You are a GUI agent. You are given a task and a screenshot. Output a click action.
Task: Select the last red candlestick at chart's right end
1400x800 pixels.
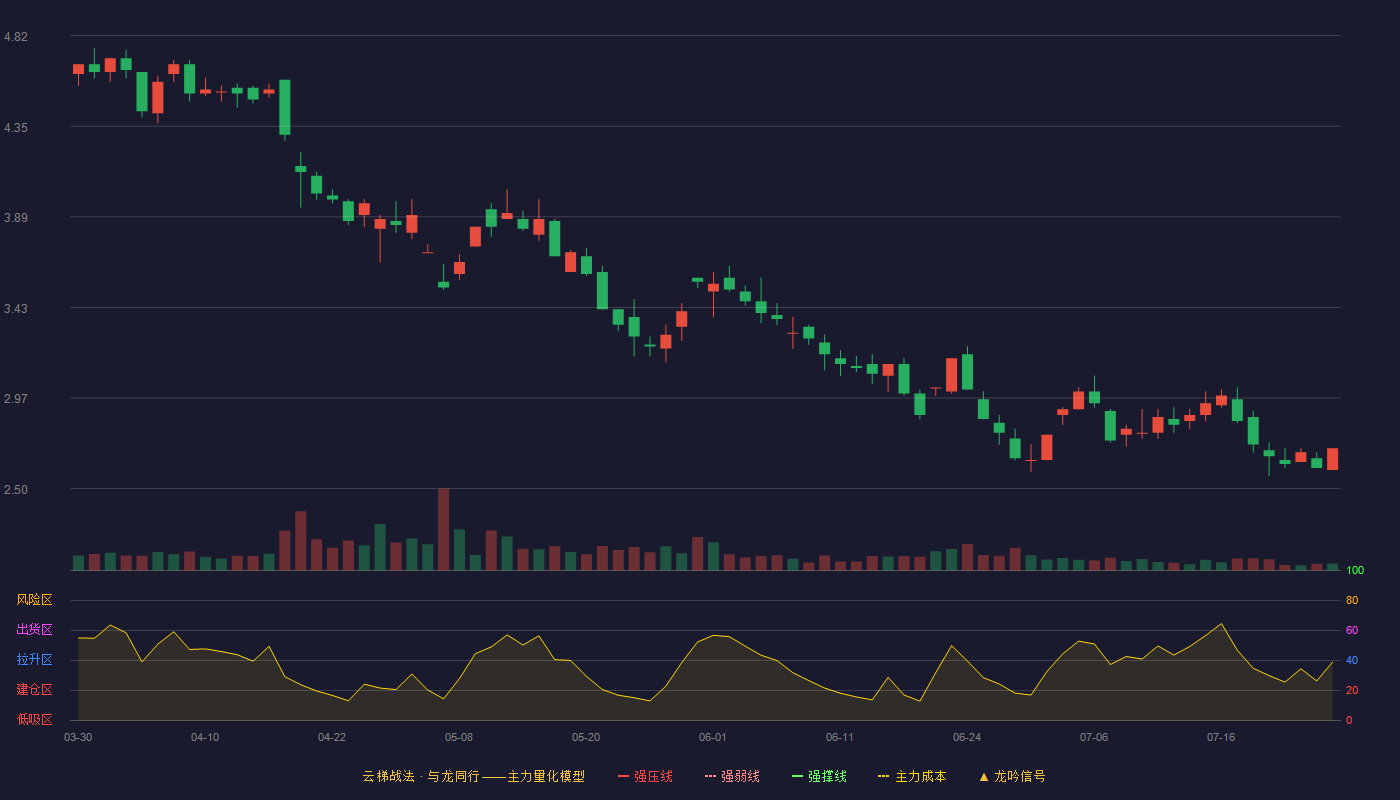tap(1332, 459)
